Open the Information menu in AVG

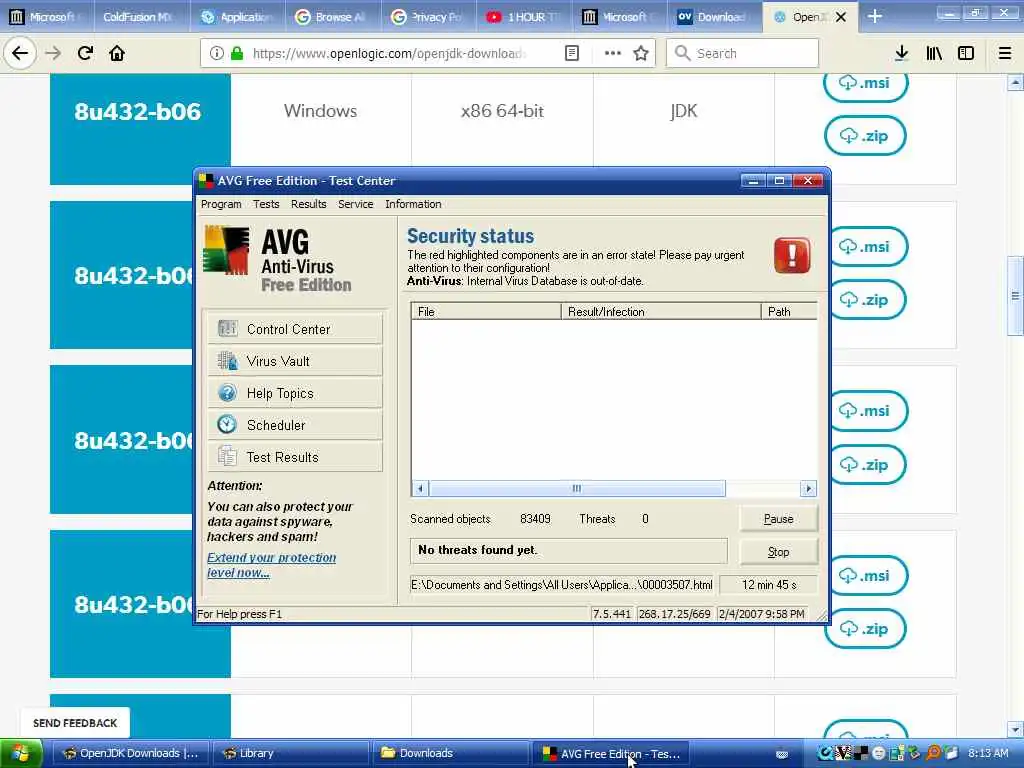pyautogui.click(x=413, y=204)
